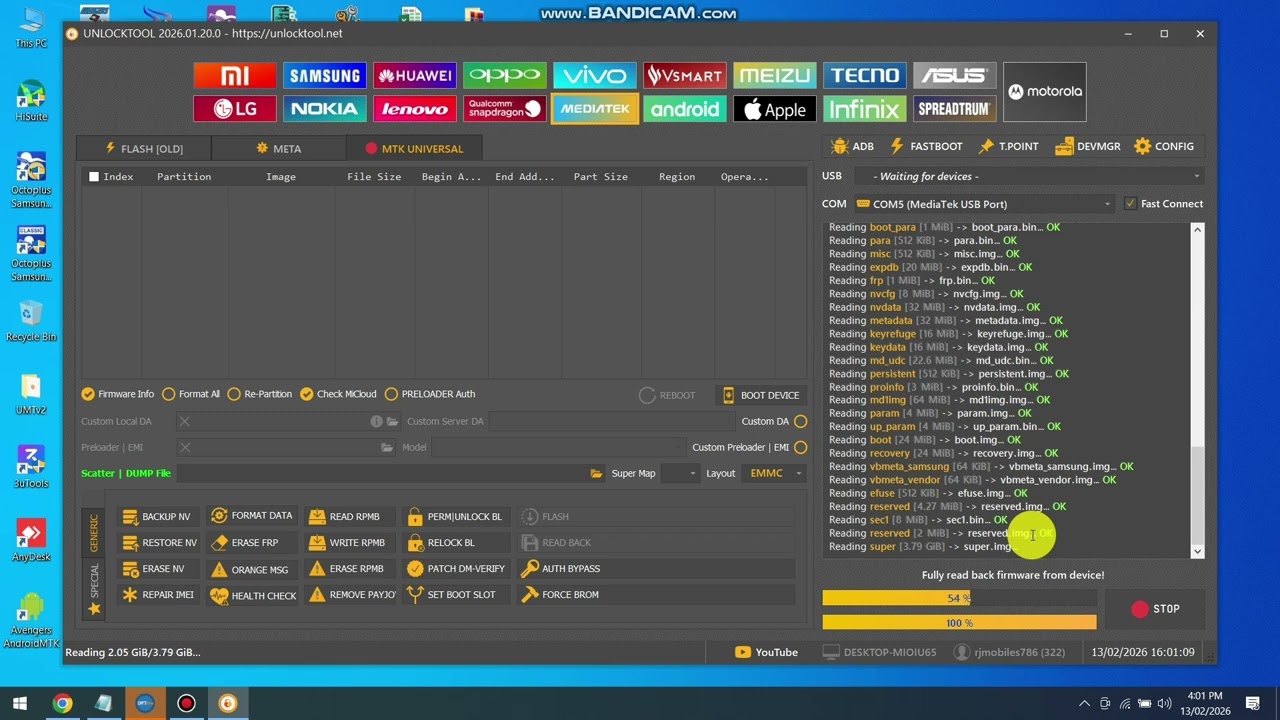
Task: Browse for Scatter DUMP file folder icon
Action: click(596, 473)
